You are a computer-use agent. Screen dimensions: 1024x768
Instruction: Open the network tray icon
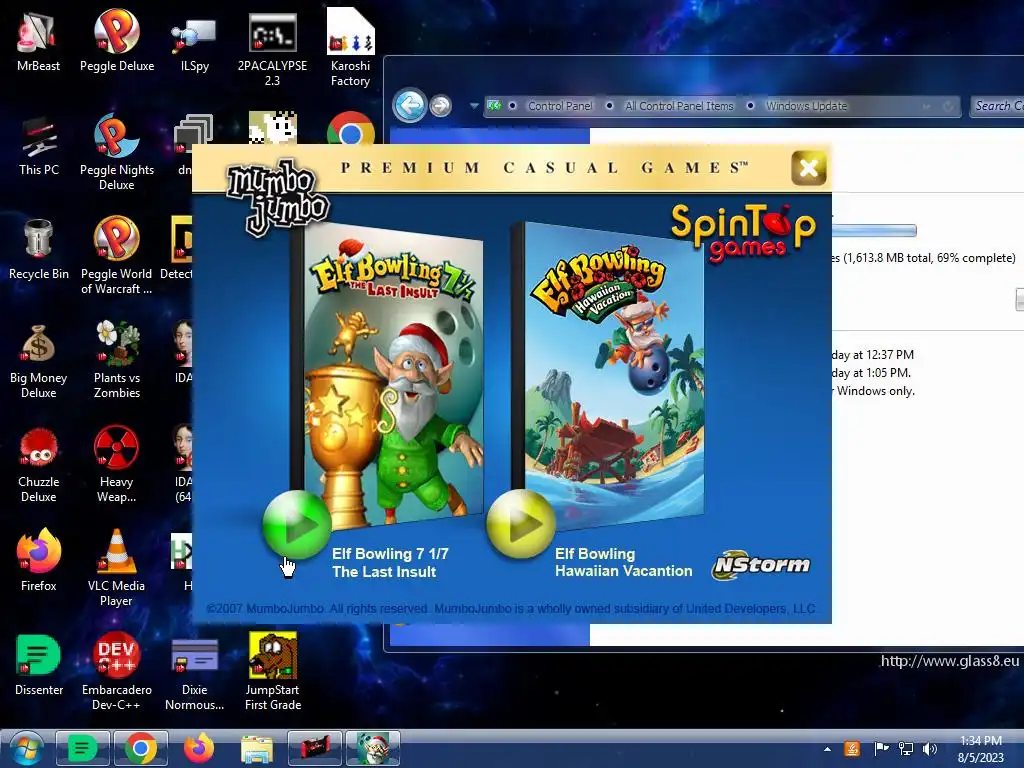coord(906,749)
